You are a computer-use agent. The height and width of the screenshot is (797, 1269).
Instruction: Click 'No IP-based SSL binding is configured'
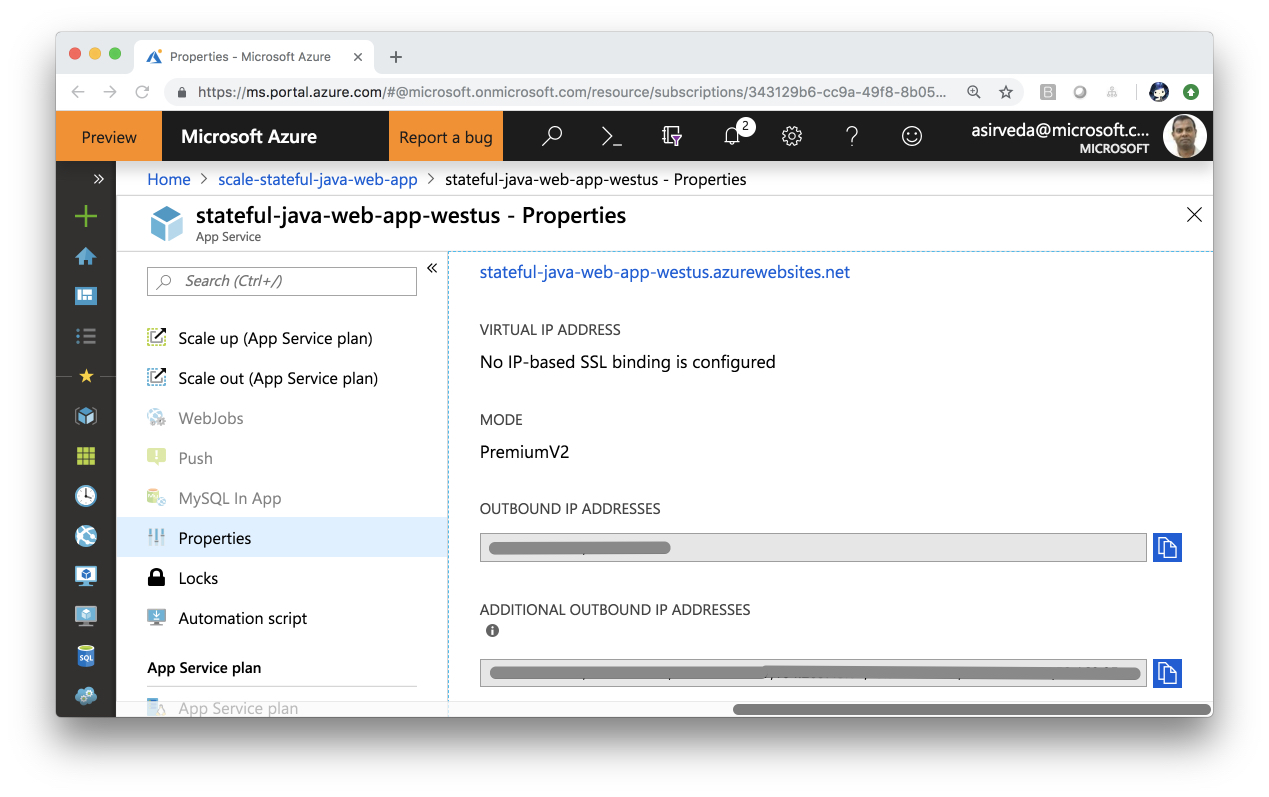pyautogui.click(x=628, y=362)
